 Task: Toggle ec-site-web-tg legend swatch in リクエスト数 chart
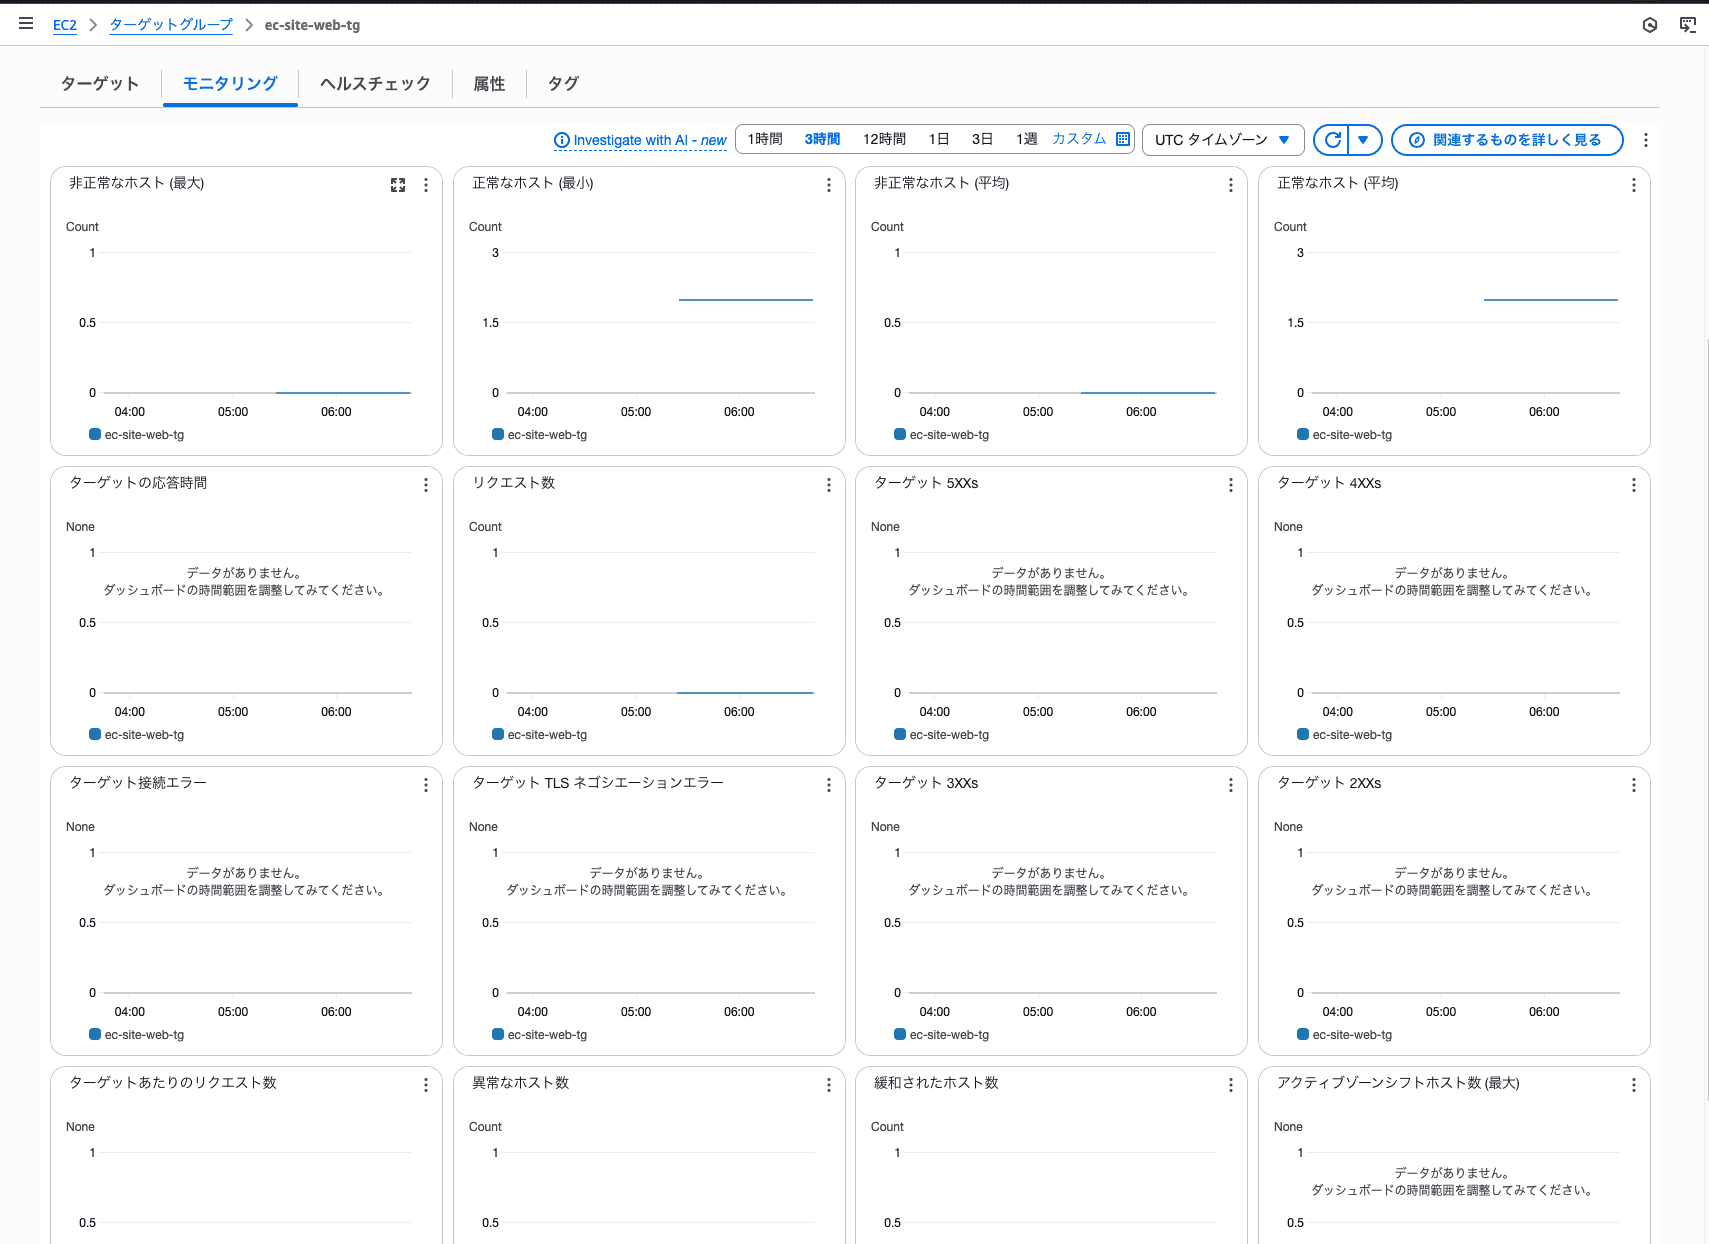pyautogui.click(x=497, y=734)
